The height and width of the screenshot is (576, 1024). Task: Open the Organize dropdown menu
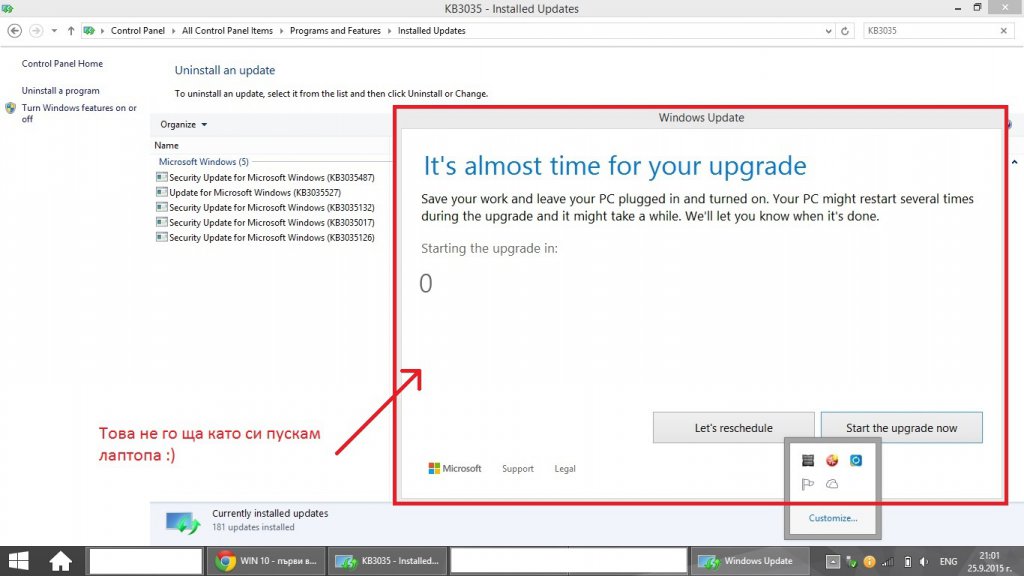(184, 124)
